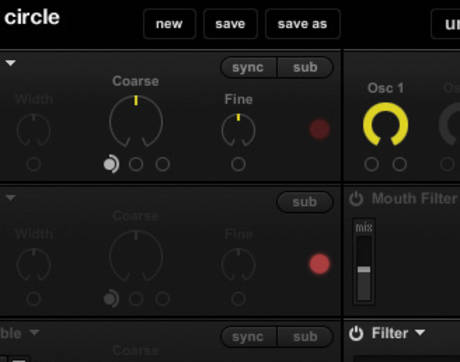
Task: Select the third modulation slot under top Coarse
Action: point(162,164)
